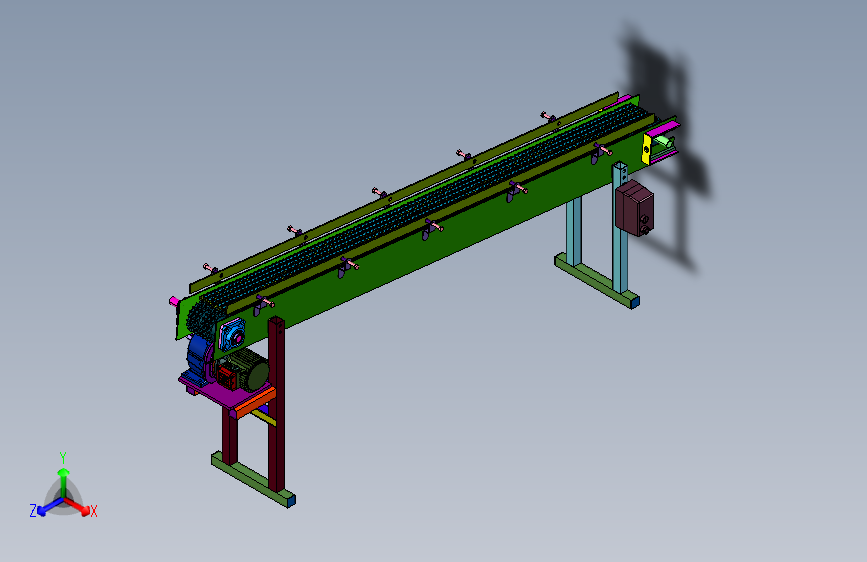The height and width of the screenshot is (562, 867).
Task: Select the orange bracket under motor plate
Action: coord(255,403)
